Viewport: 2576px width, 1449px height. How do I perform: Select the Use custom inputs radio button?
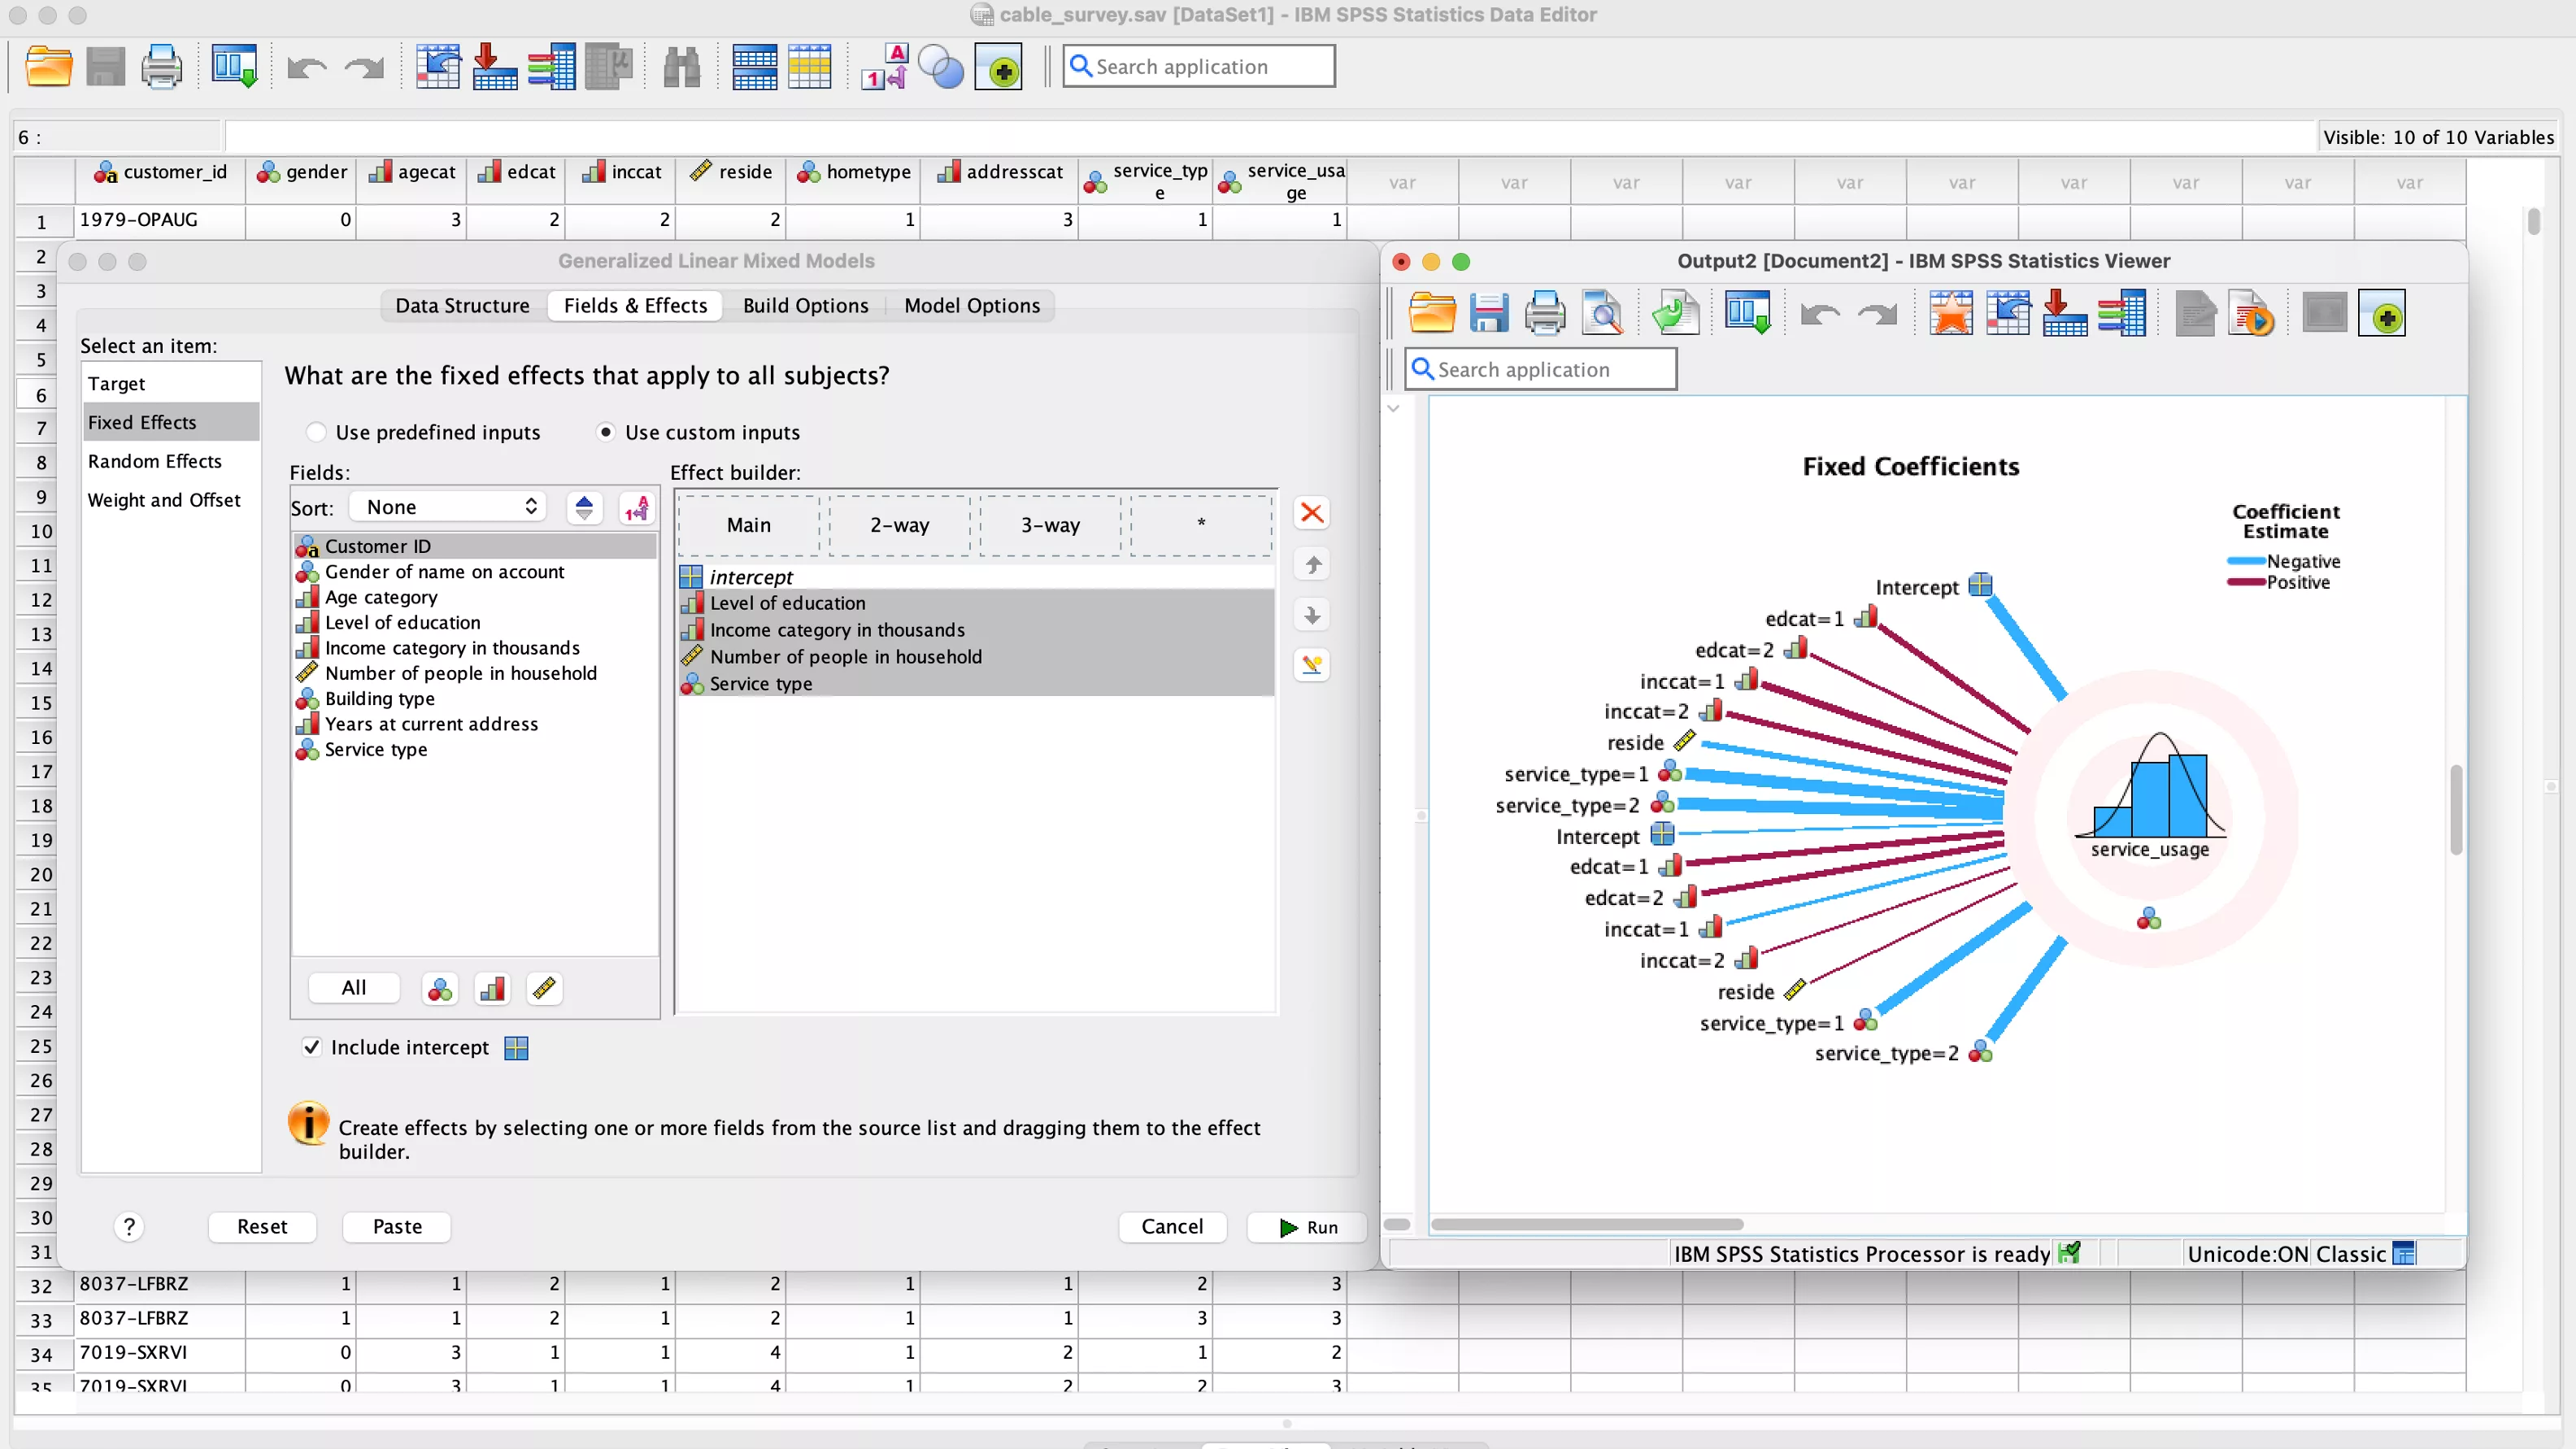click(x=606, y=431)
